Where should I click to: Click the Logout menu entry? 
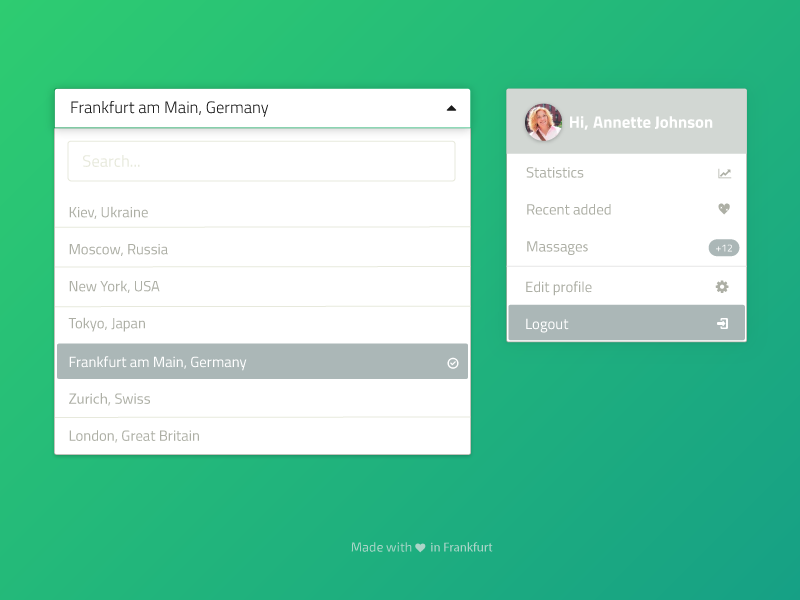point(547,322)
